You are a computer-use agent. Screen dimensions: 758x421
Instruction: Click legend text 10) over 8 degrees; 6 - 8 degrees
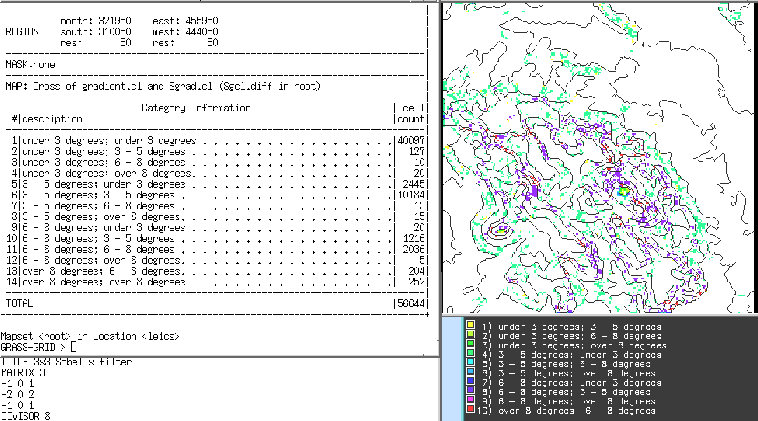coord(568,411)
